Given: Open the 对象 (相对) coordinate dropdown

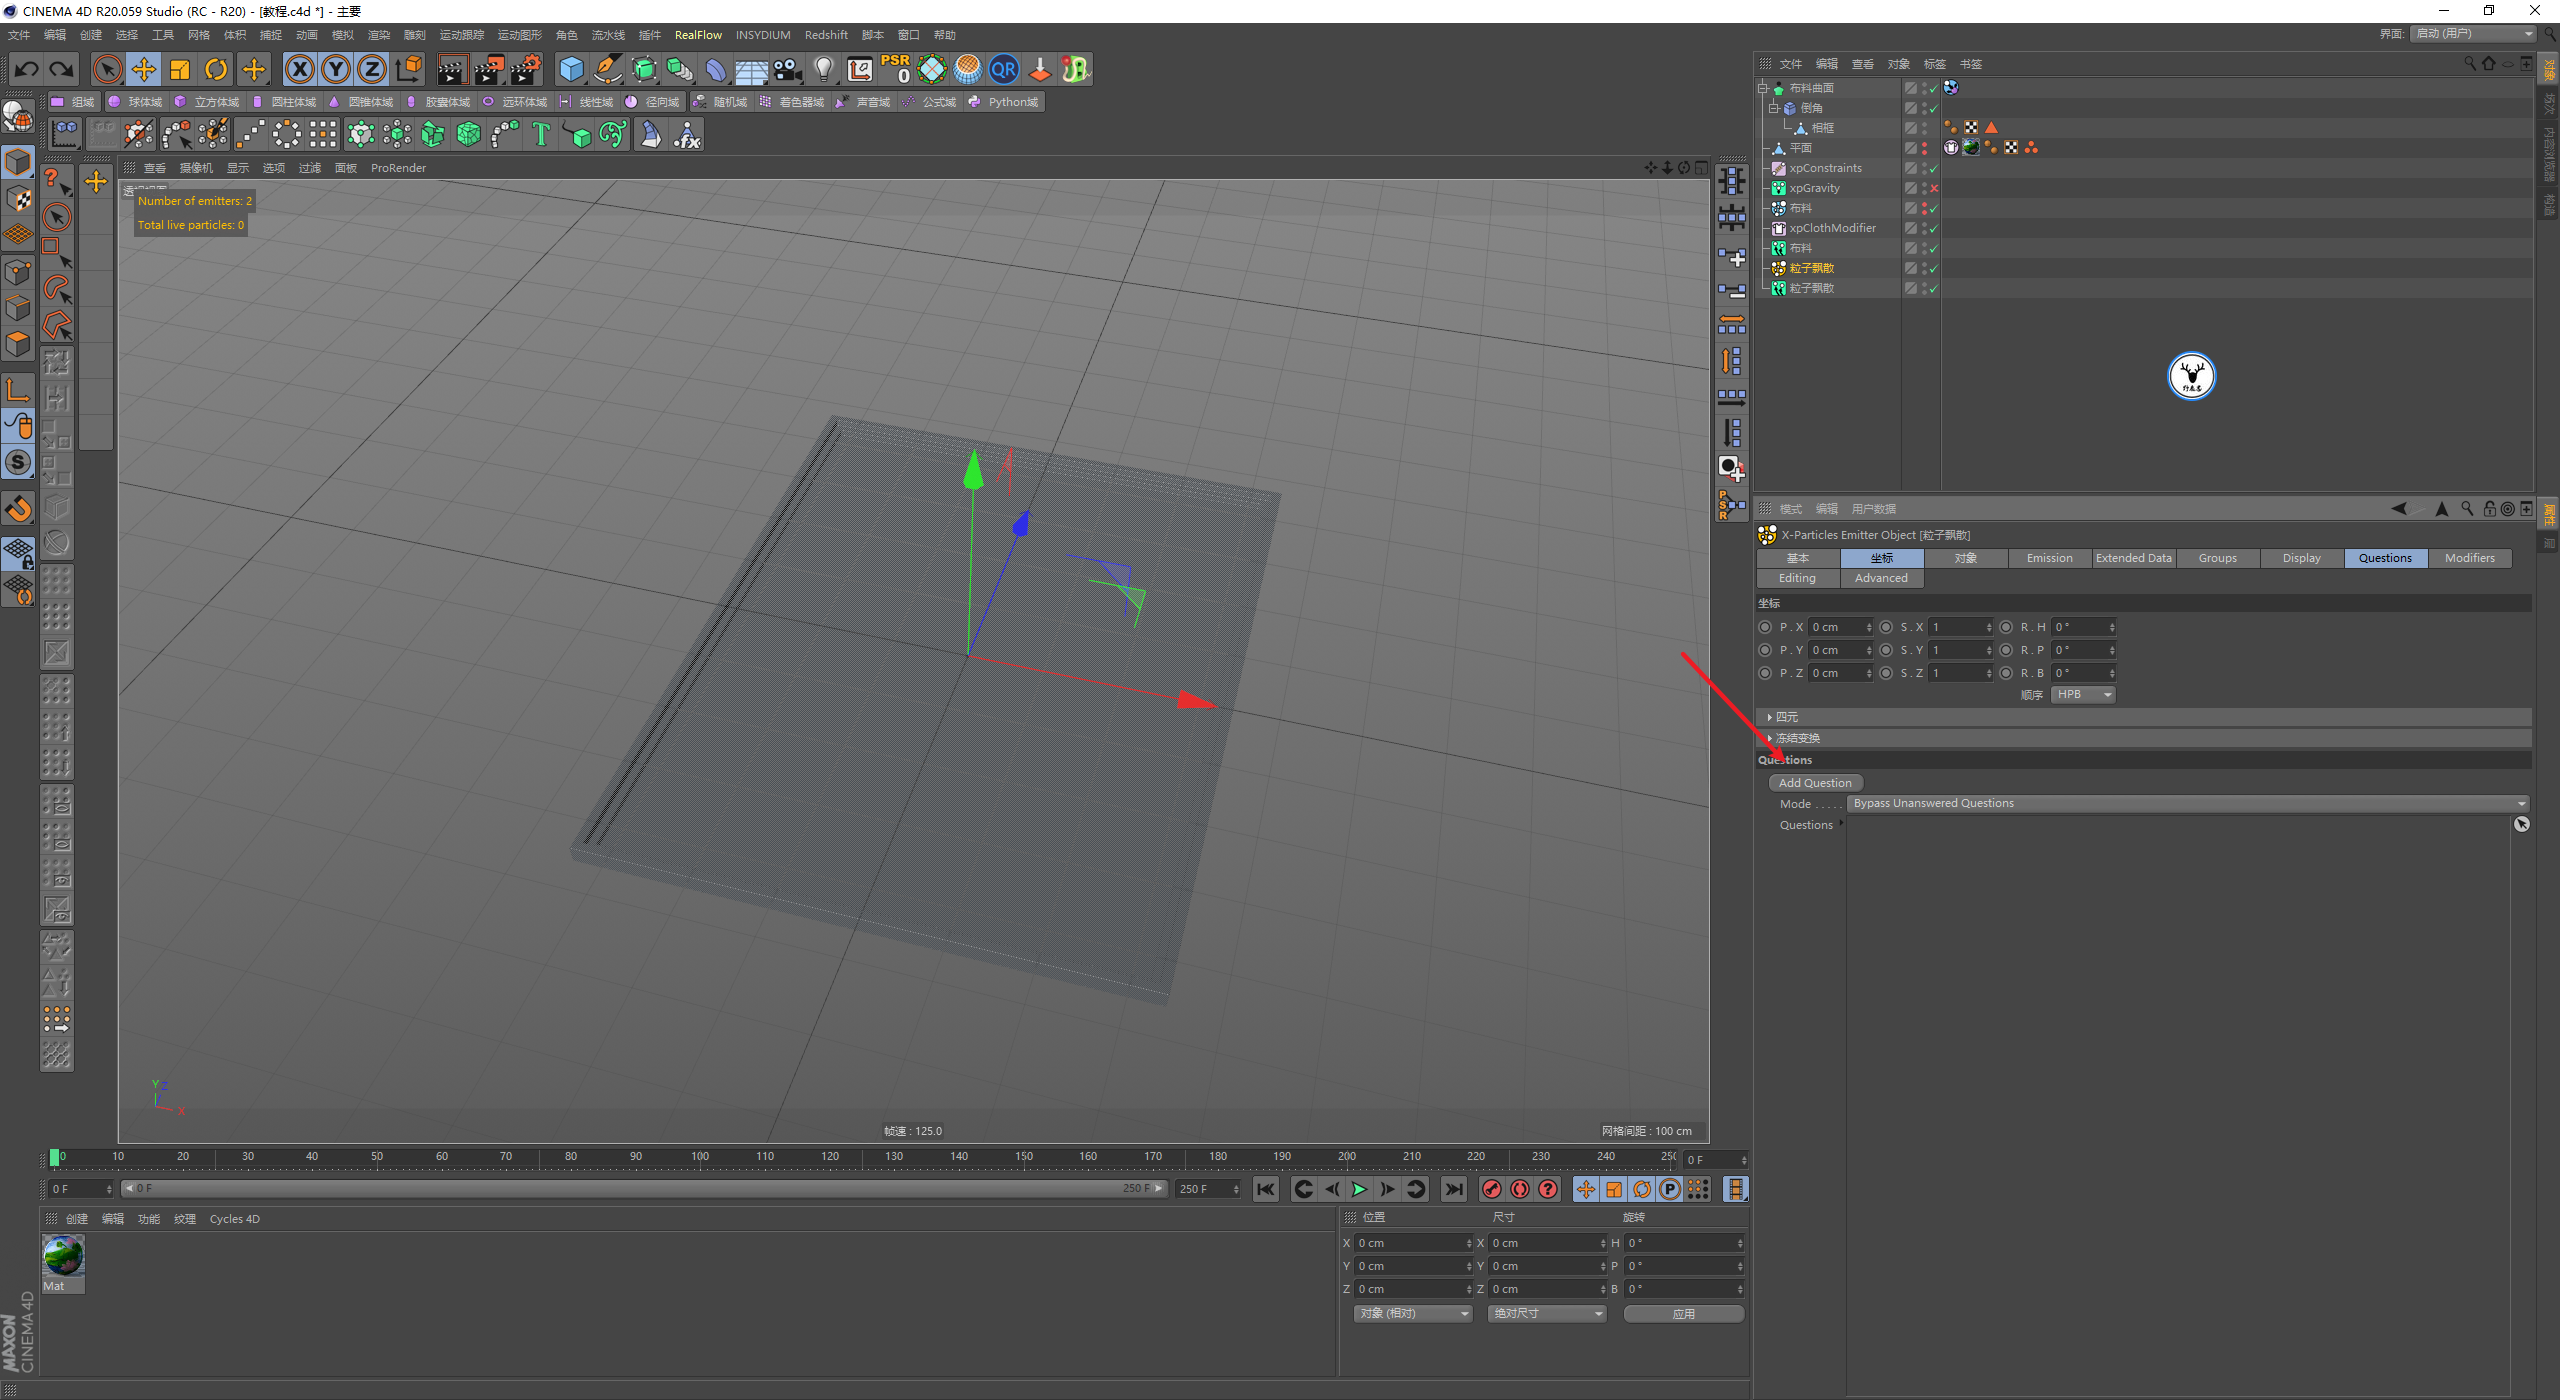Looking at the screenshot, I should tap(1414, 1314).
